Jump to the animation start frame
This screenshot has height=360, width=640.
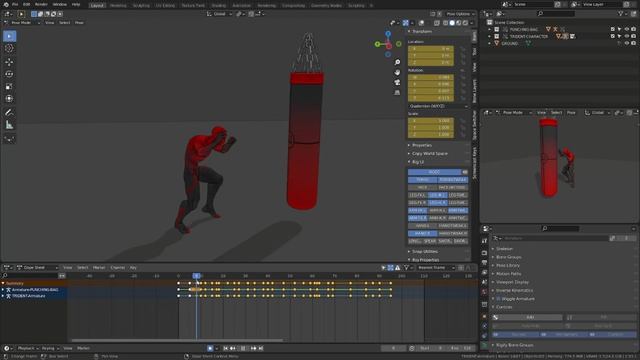225,348
